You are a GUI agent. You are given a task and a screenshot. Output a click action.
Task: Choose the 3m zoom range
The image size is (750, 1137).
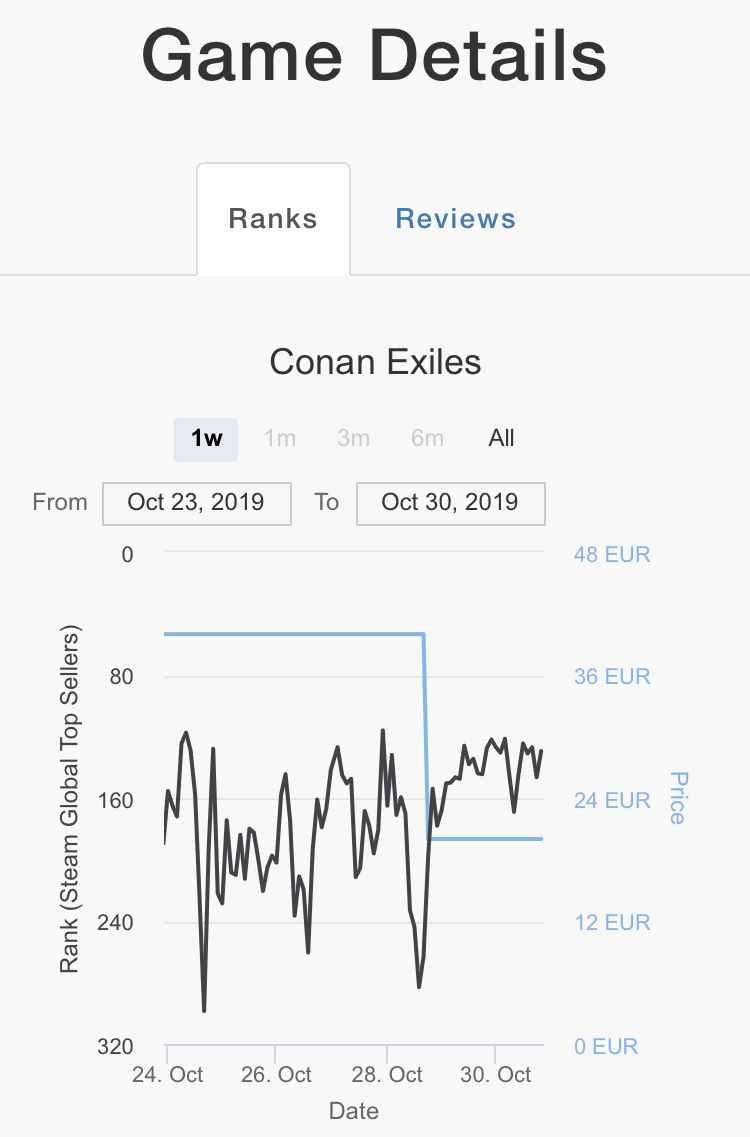(x=354, y=439)
